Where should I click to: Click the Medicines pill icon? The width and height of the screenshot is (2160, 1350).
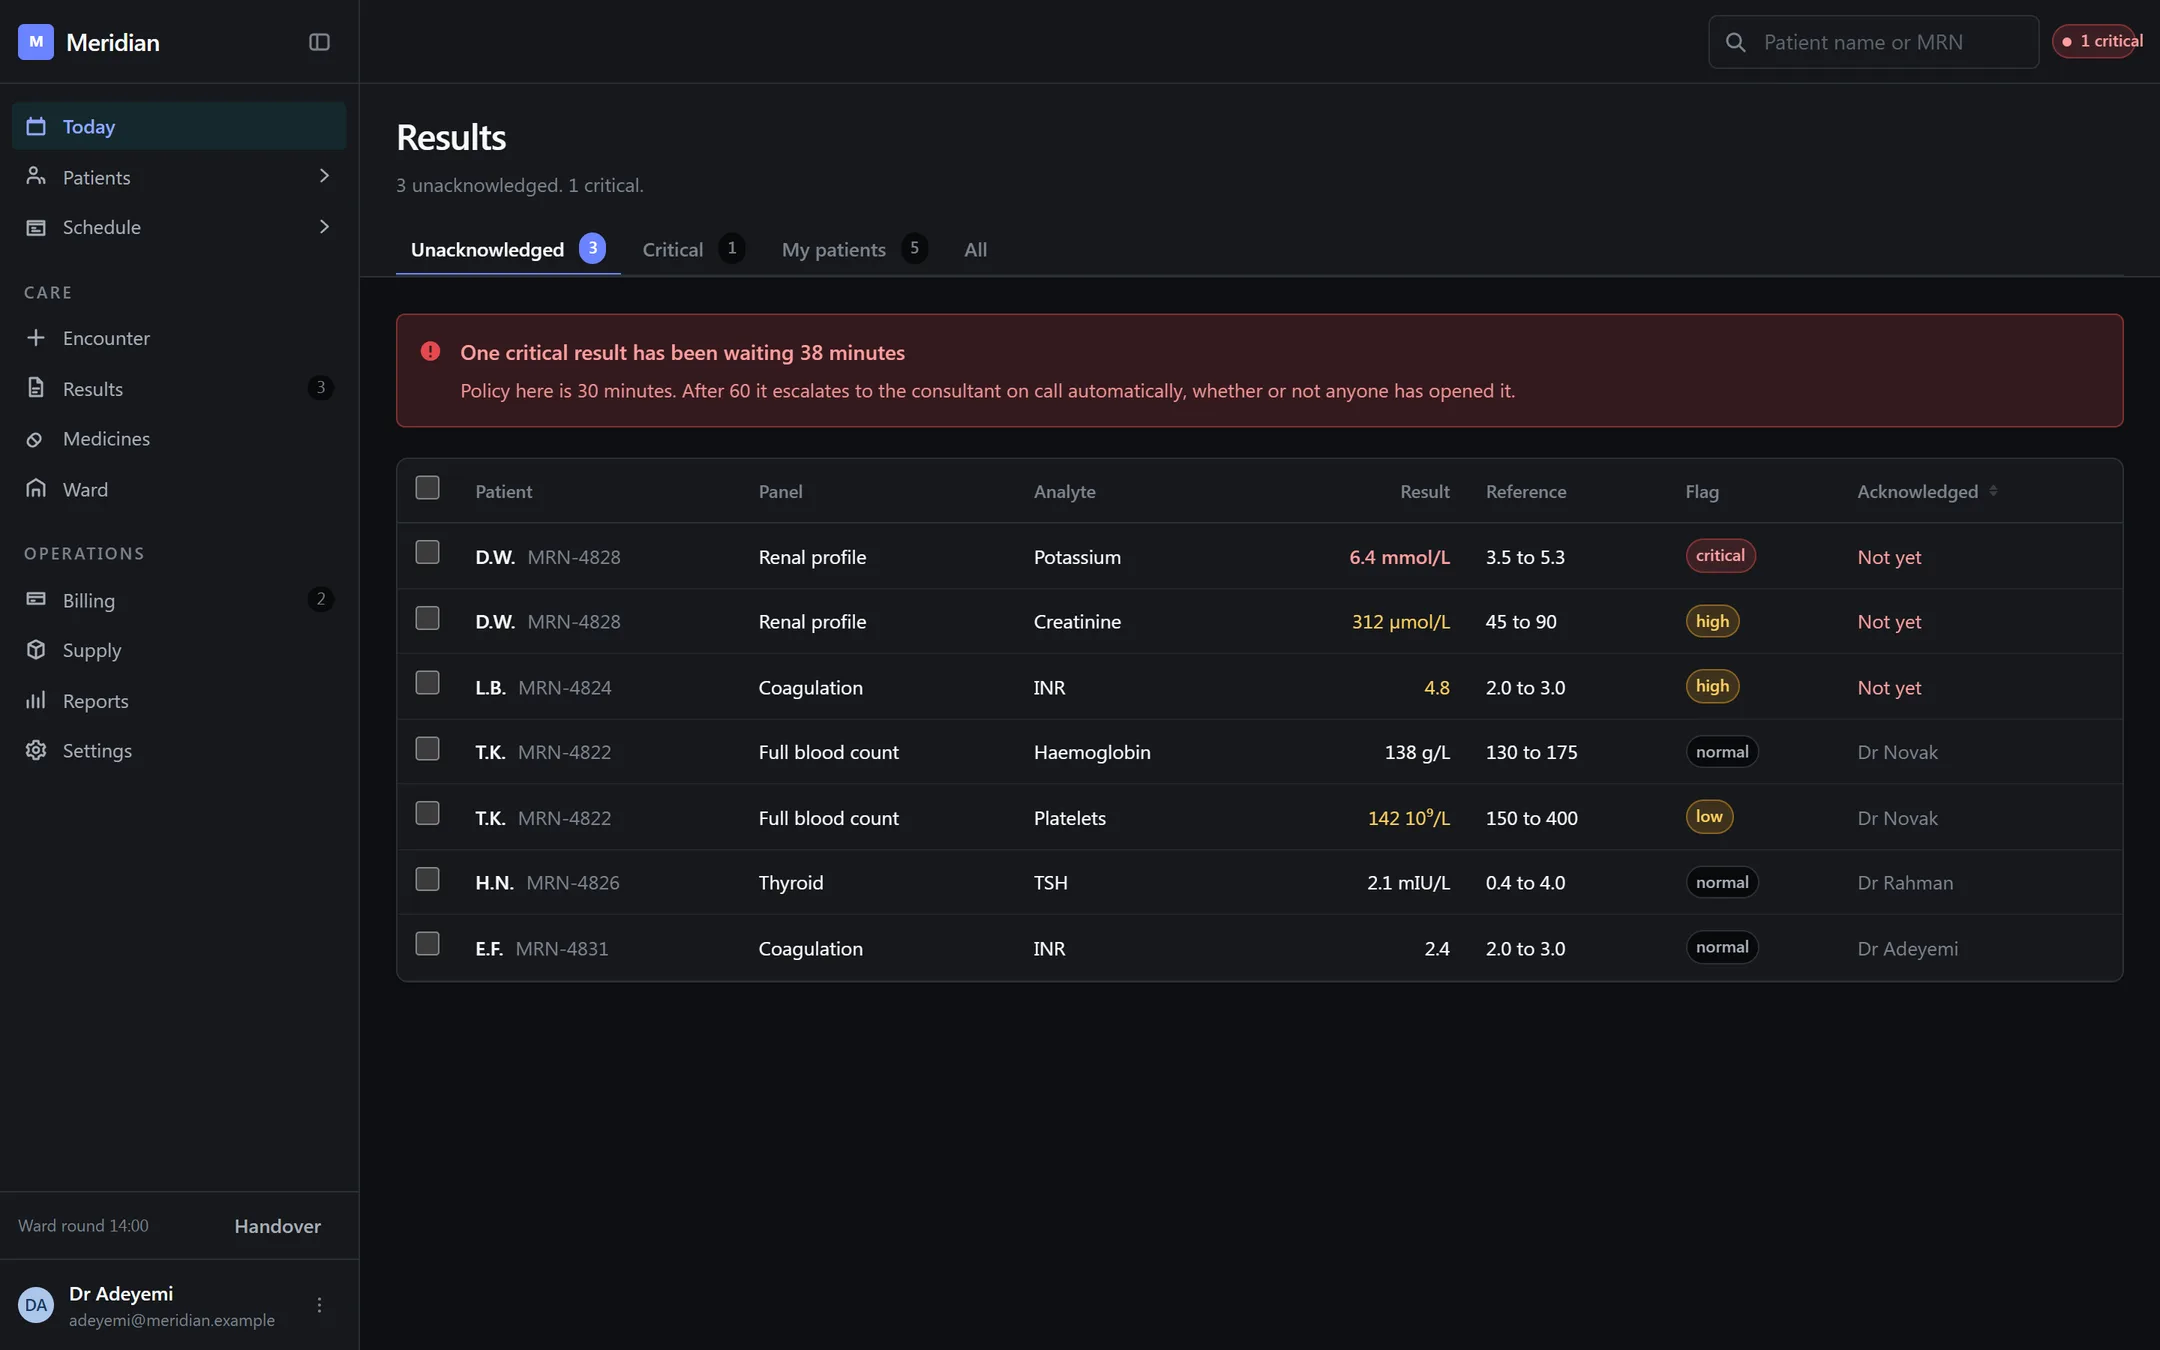pyautogui.click(x=36, y=439)
